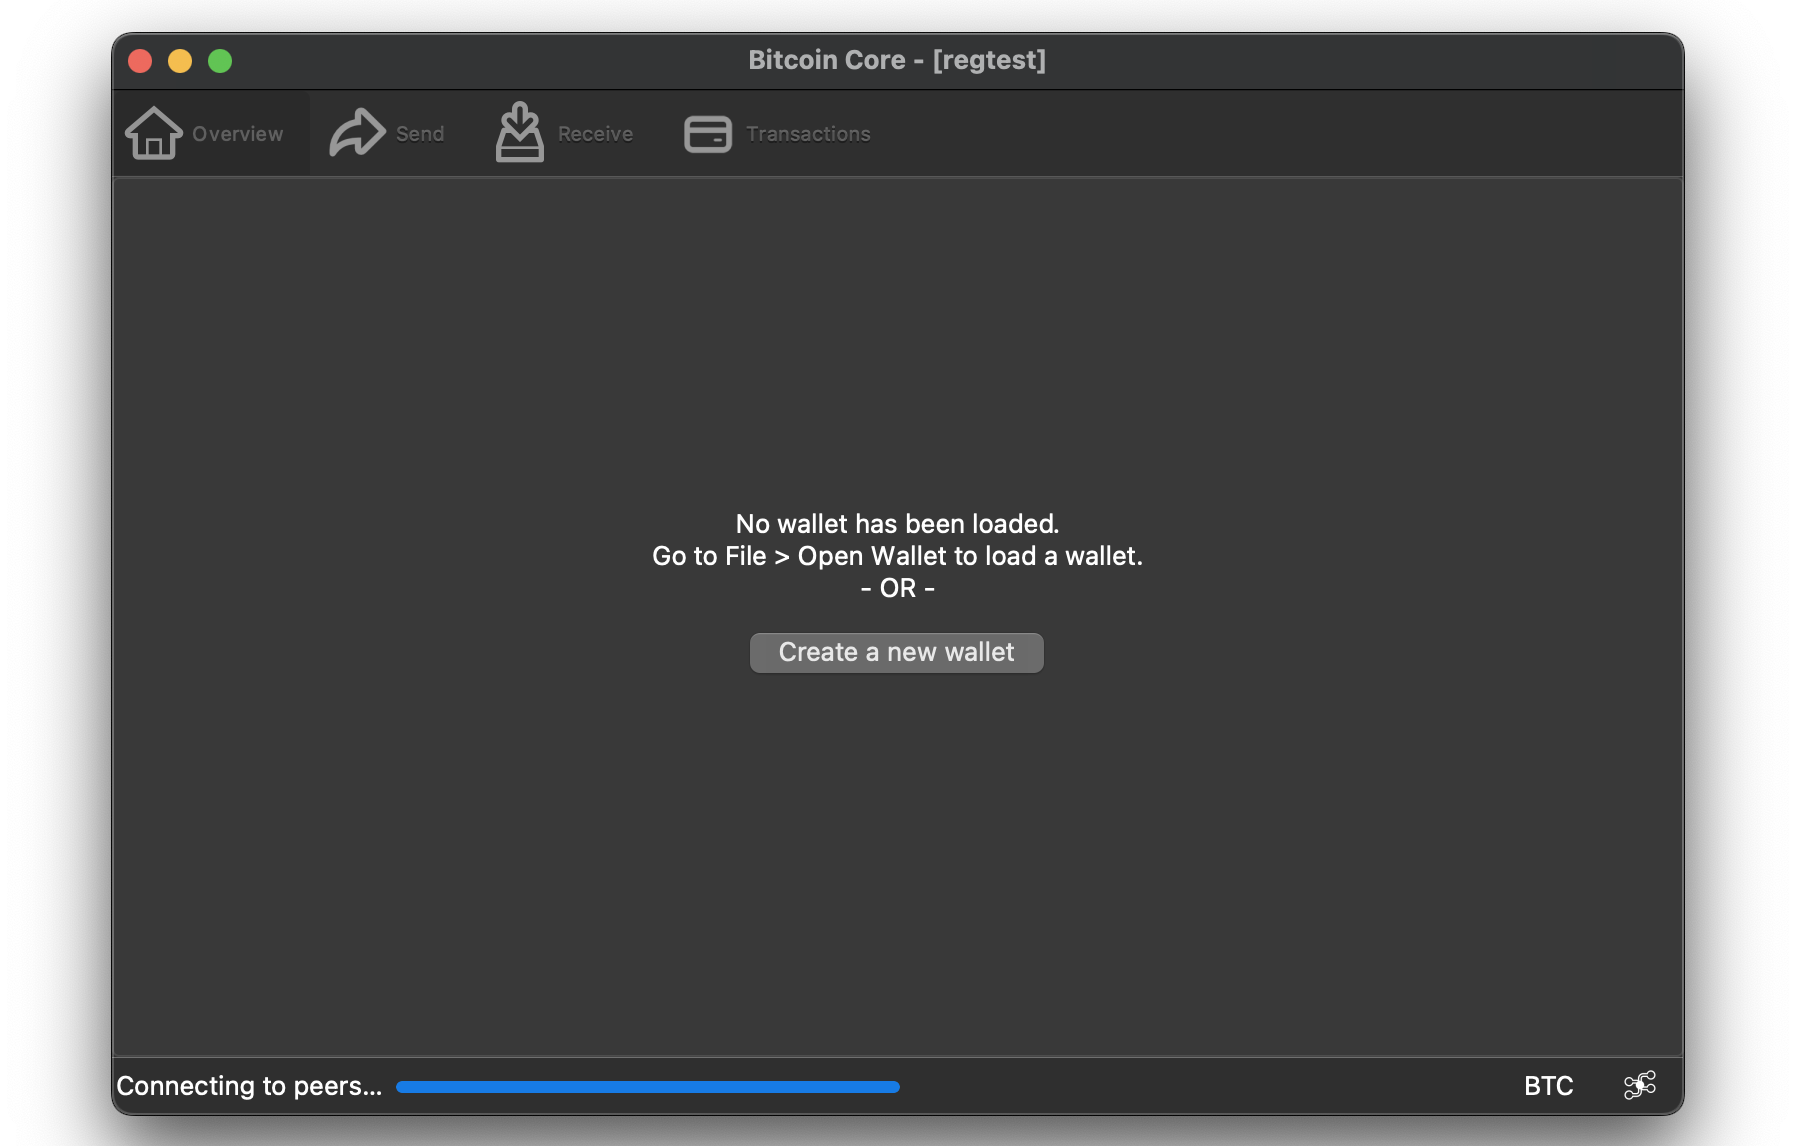This screenshot has height=1146, width=1795.
Task: Select the Send arrow icon
Action: tap(357, 133)
